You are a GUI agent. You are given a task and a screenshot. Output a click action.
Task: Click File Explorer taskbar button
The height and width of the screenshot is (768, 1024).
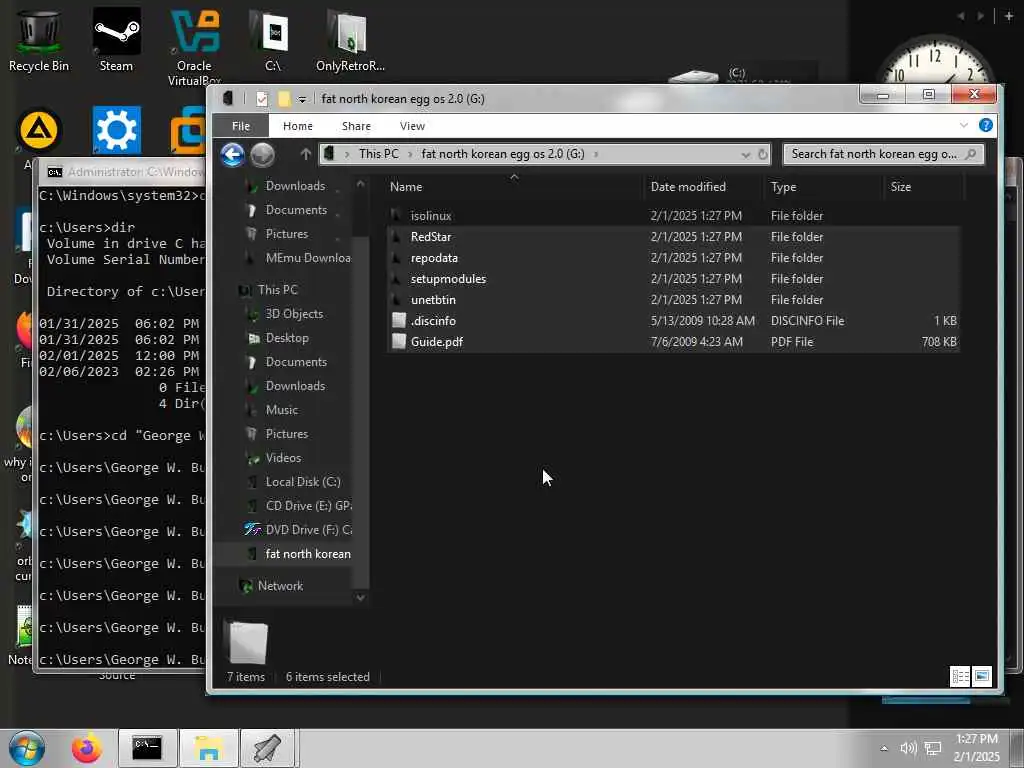click(x=208, y=748)
